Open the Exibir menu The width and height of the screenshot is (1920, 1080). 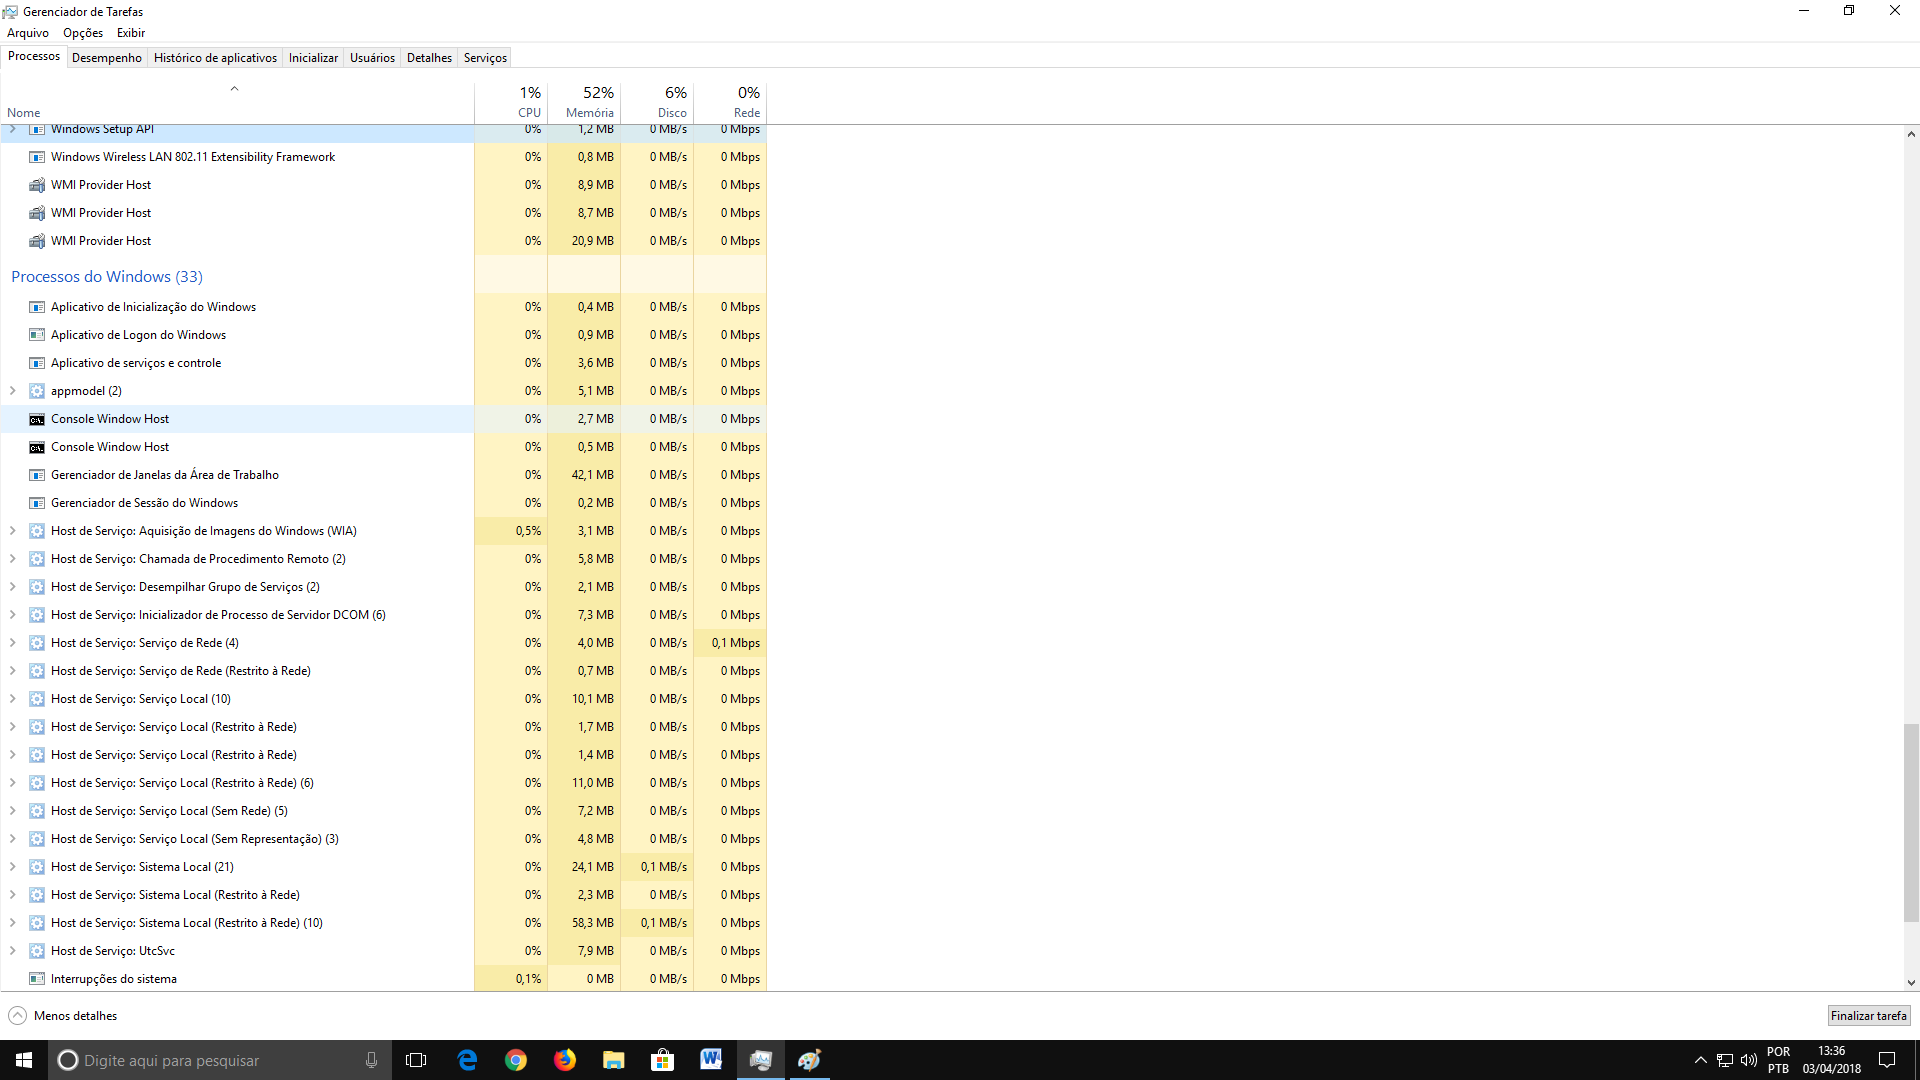click(131, 33)
